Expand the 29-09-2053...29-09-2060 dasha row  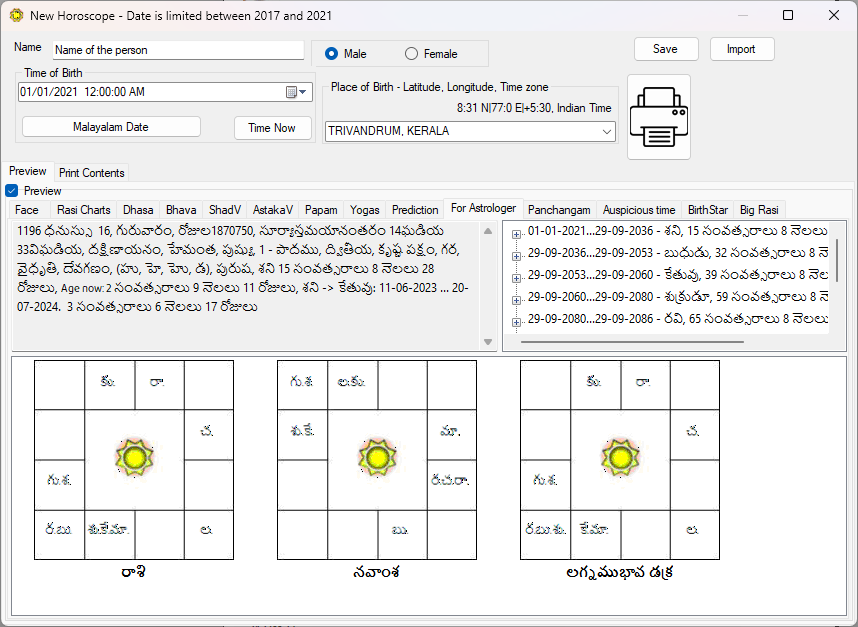point(516,278)
